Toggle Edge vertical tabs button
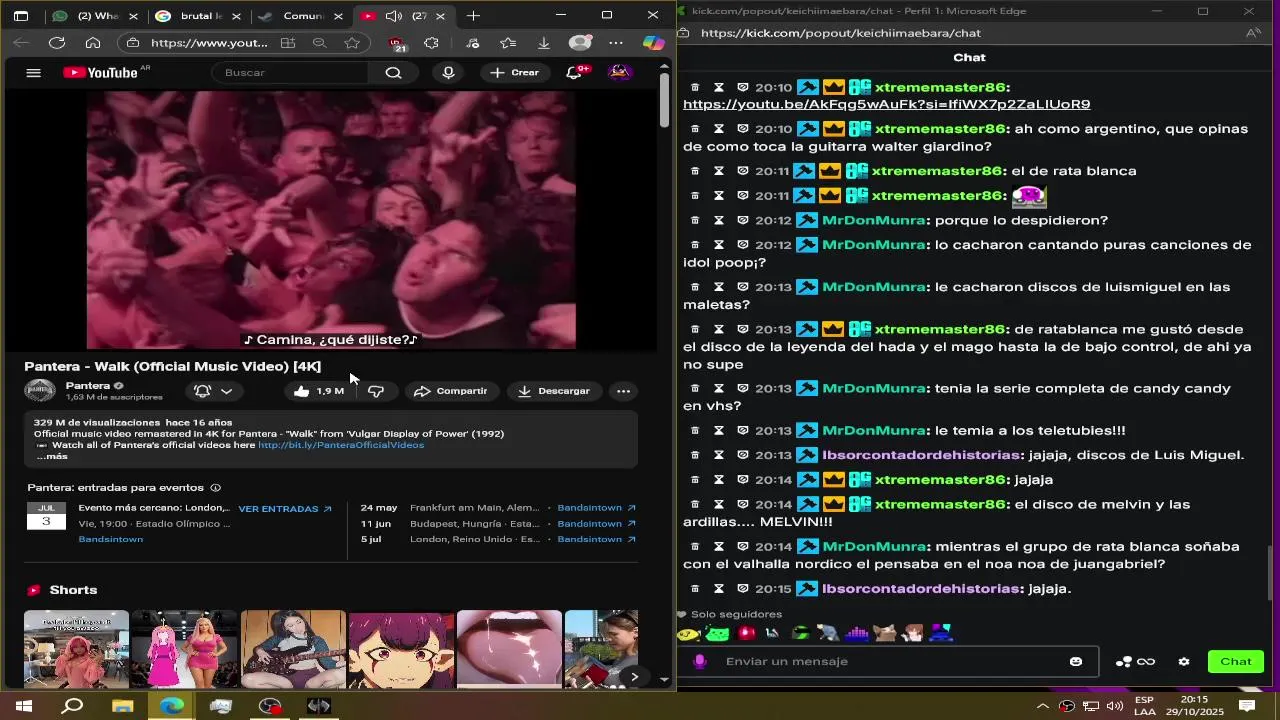The height and width of the screenshot is (720, 1280). pos(21,16)
